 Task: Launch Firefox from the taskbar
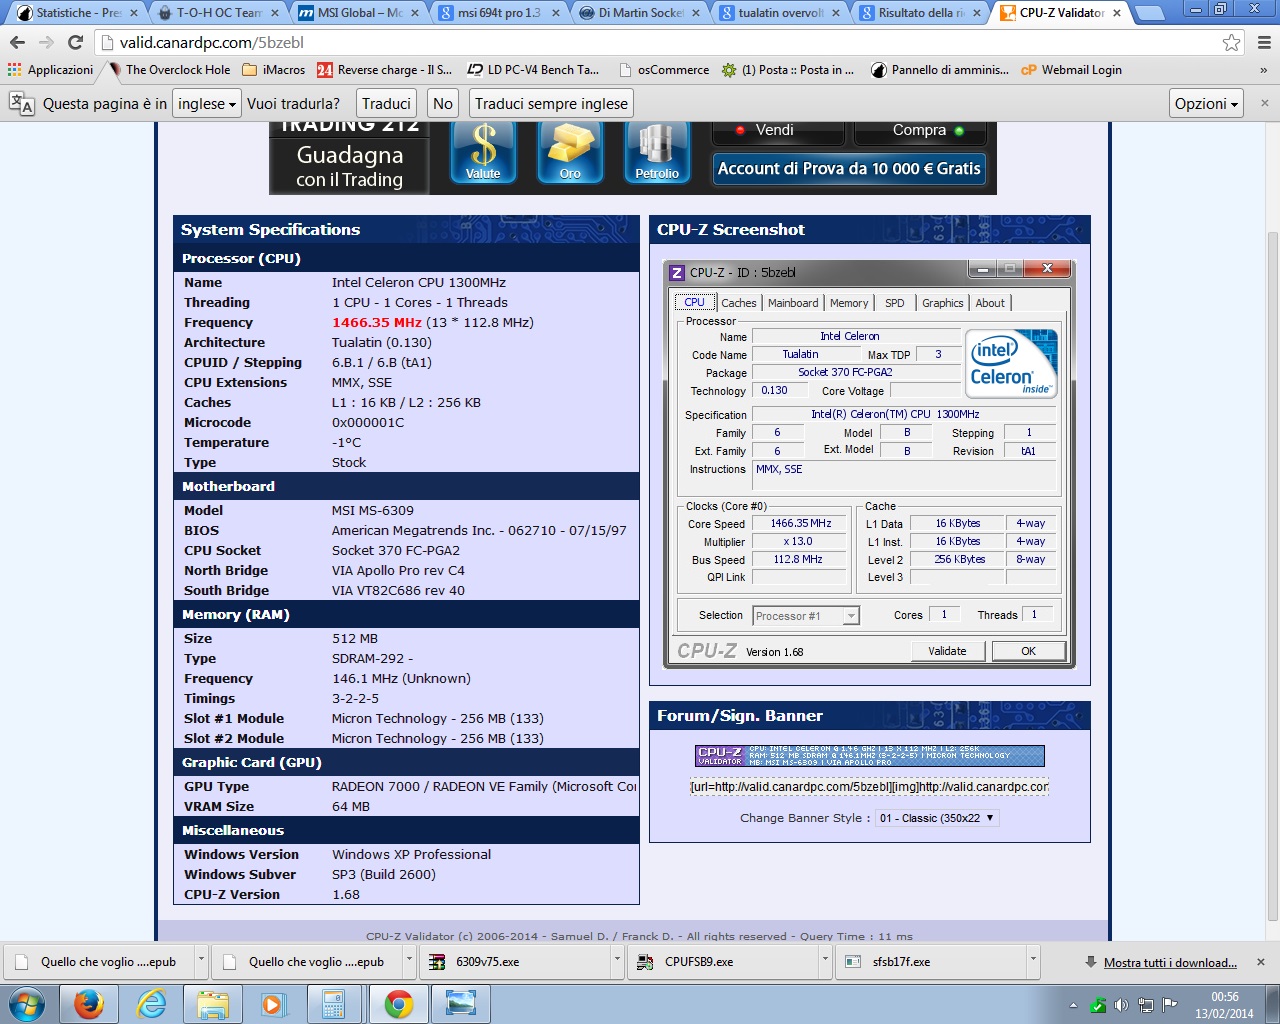tap(89, 1003)
